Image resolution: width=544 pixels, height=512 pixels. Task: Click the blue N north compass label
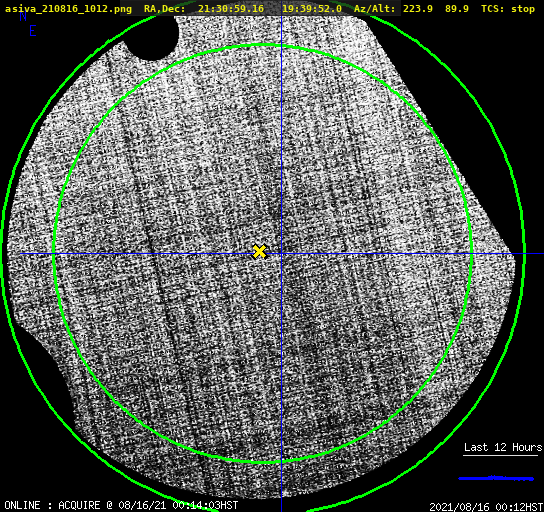click(x=23, y=16)
